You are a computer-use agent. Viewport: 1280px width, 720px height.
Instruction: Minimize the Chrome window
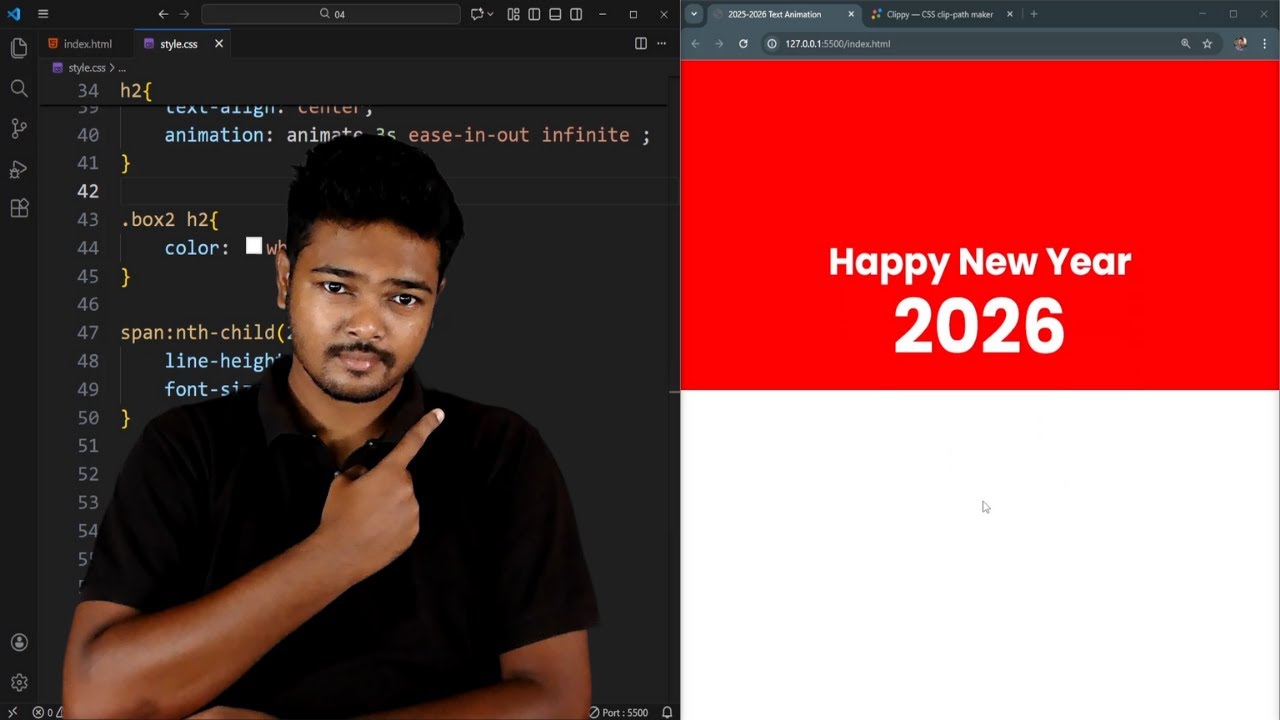point(1202,14)
